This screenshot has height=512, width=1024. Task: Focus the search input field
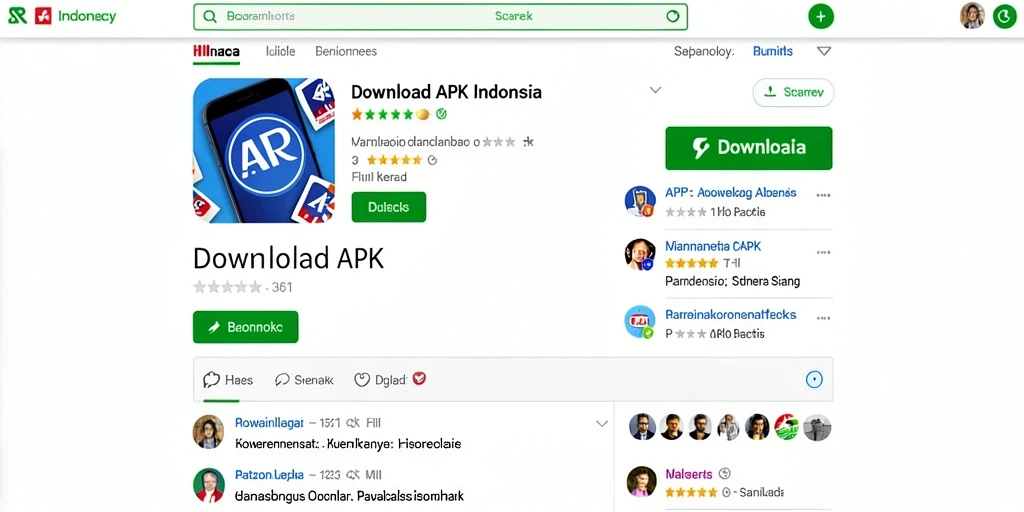[440, 16]
